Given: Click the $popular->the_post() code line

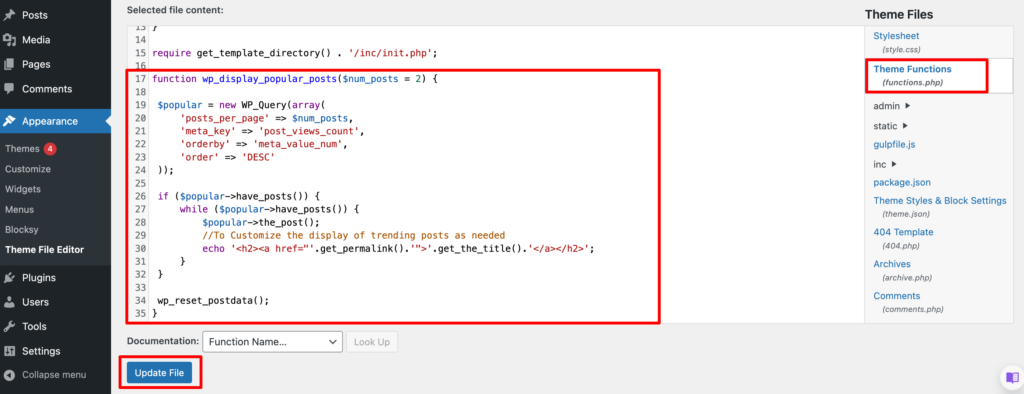Looking at the screenshot, I should point(261,222).
